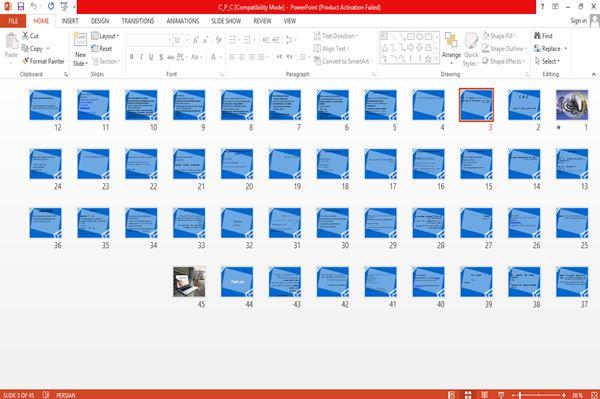The height and width of the screenshot is (399, 600).
Task: Increase list indent level
Action: (276, 40)
